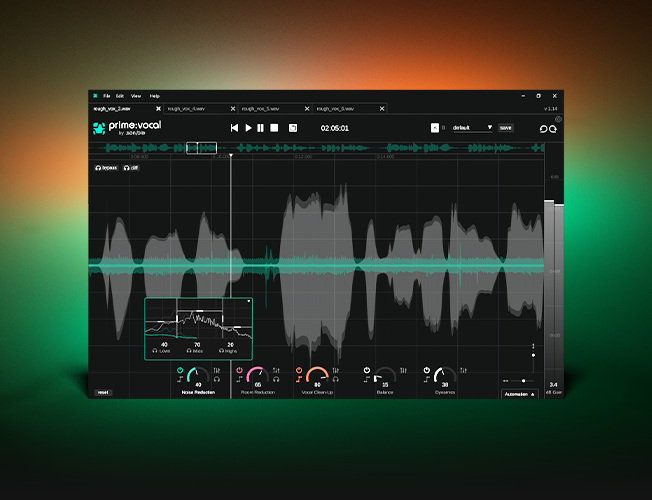Viewport: 652px width, 500px height.
Task: Solo-listen the Room Reduction headphones icon
Action: click(x=276, y=379)
